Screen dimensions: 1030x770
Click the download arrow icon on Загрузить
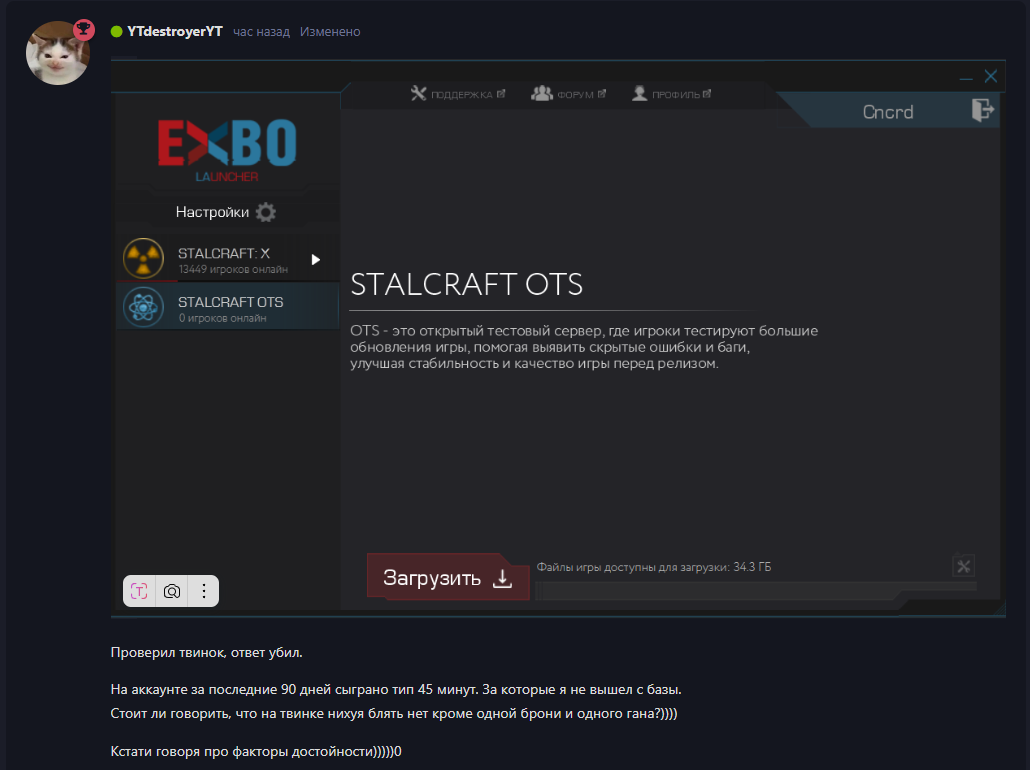coord(503,578)
